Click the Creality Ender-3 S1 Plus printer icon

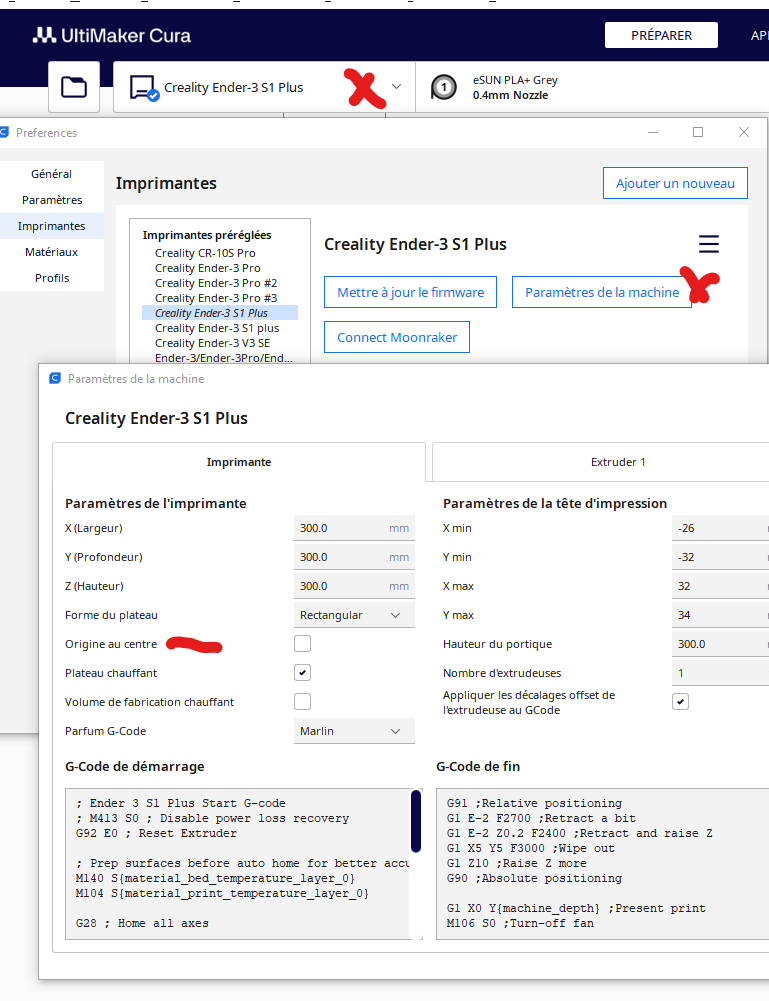click(144, 87)
